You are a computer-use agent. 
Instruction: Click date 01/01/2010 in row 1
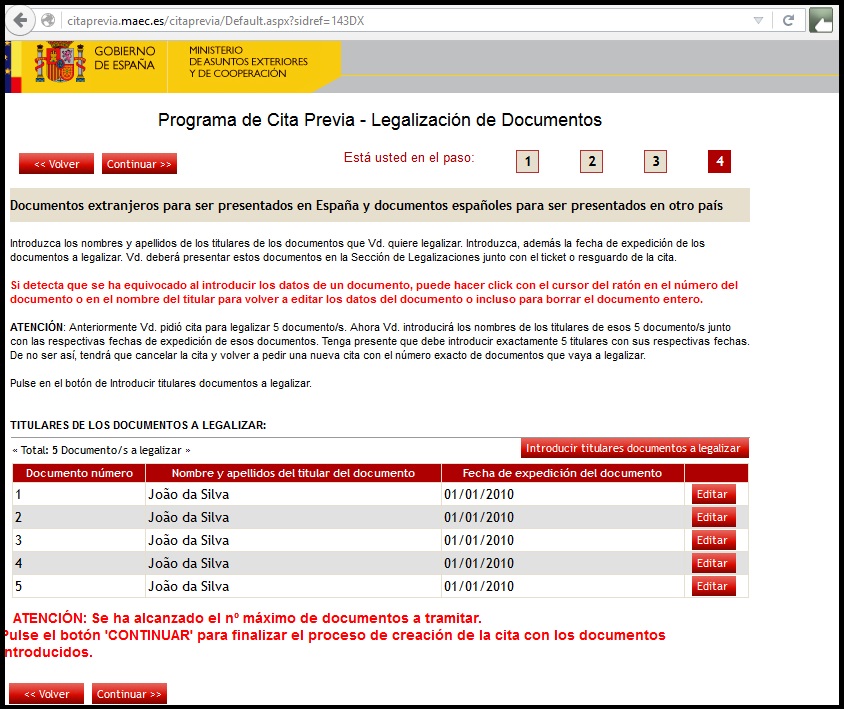[x=479, y=494]
